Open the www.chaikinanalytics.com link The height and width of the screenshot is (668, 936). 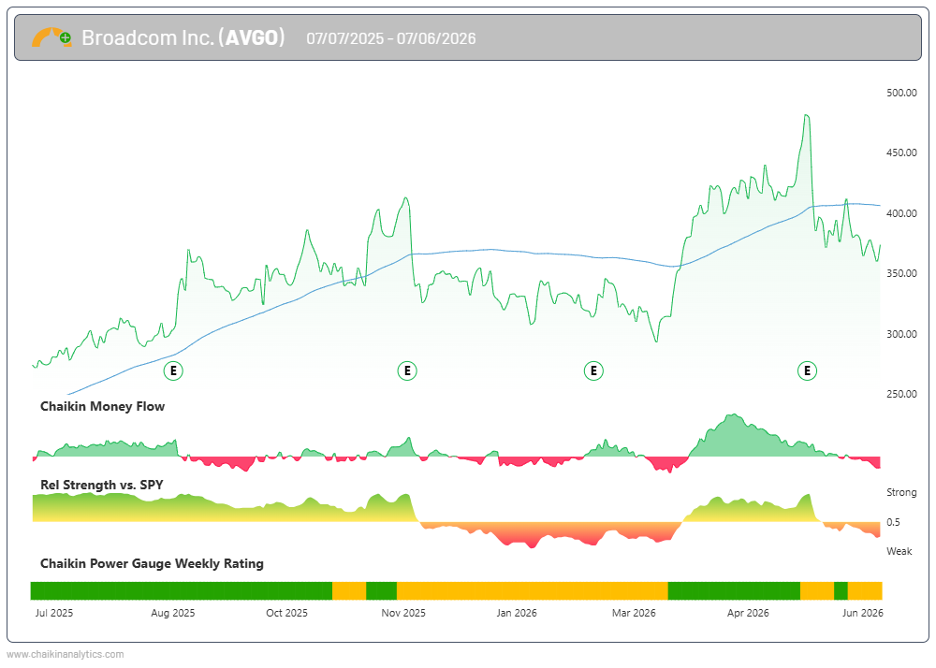pos(65,654)
